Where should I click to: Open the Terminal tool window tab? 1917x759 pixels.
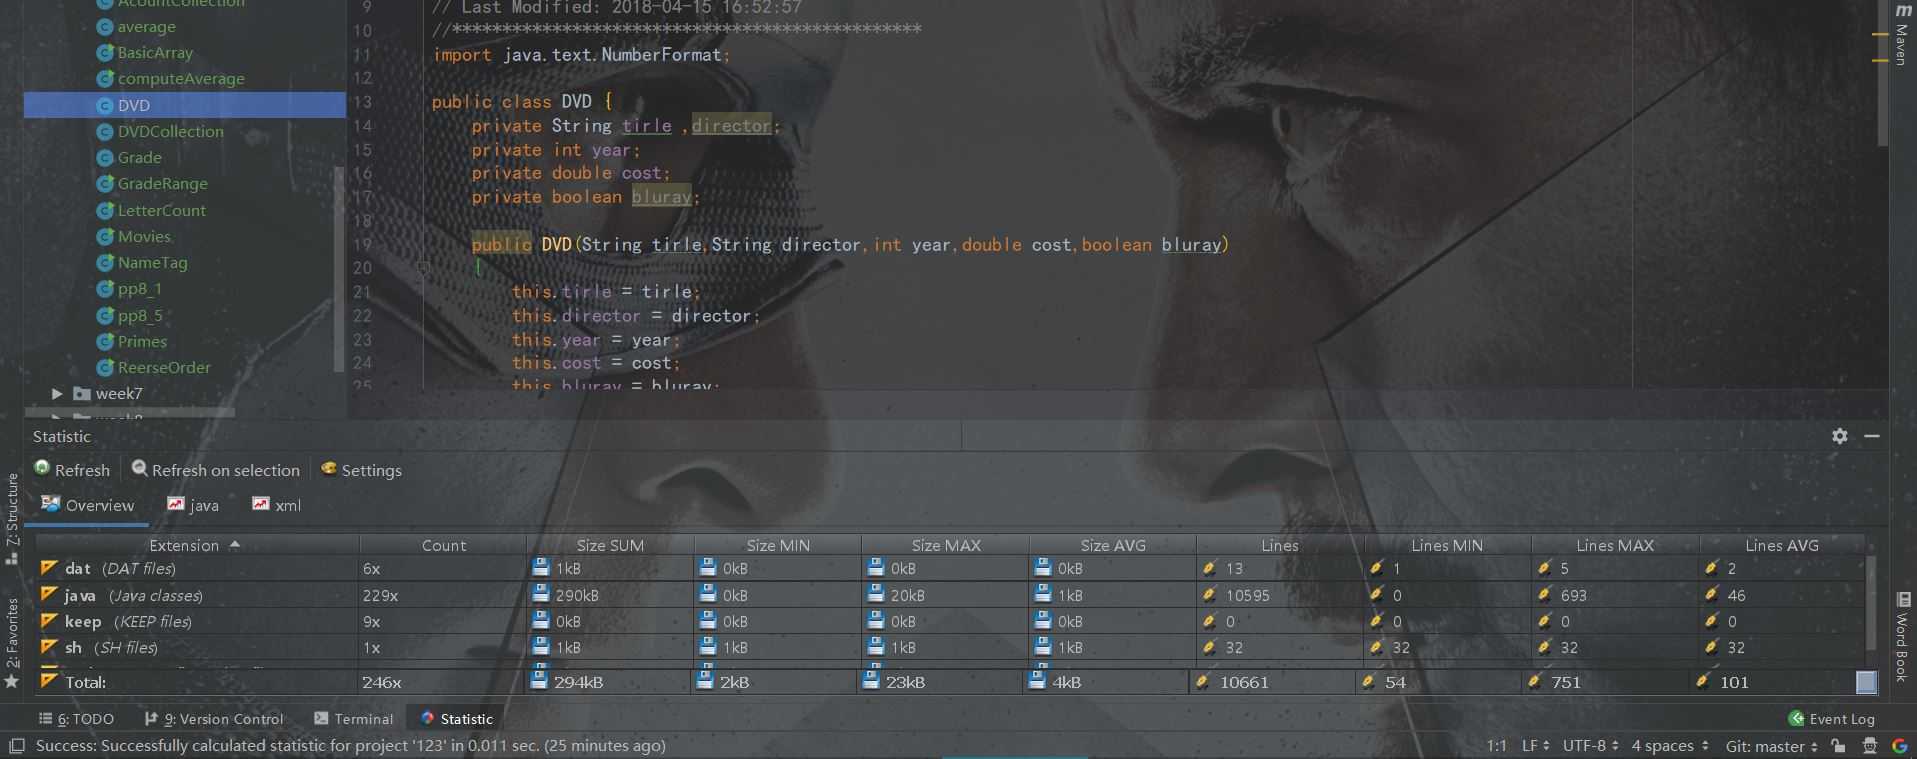coord(353,719)
